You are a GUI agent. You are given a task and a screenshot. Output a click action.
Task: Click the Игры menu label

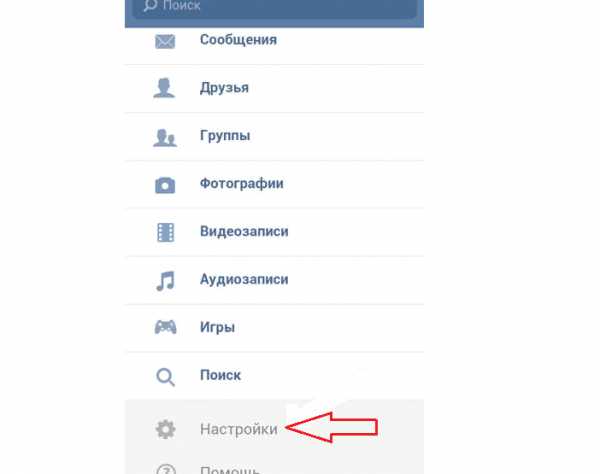point(217,327)
